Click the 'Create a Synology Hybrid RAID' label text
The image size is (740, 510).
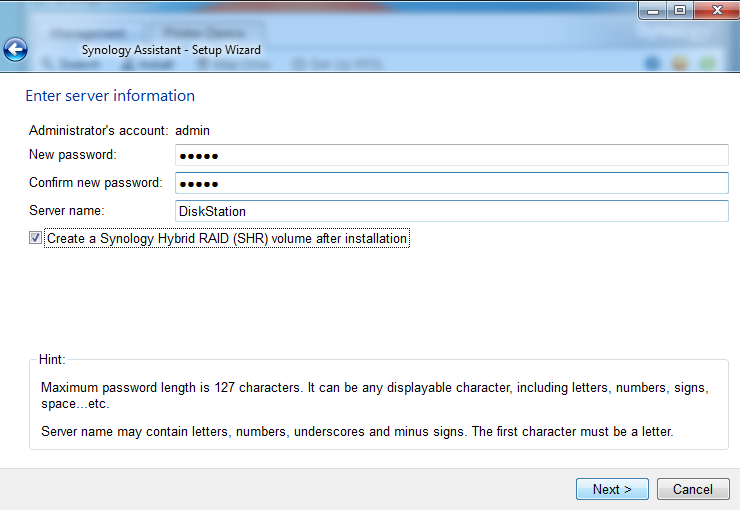[227, 239]
